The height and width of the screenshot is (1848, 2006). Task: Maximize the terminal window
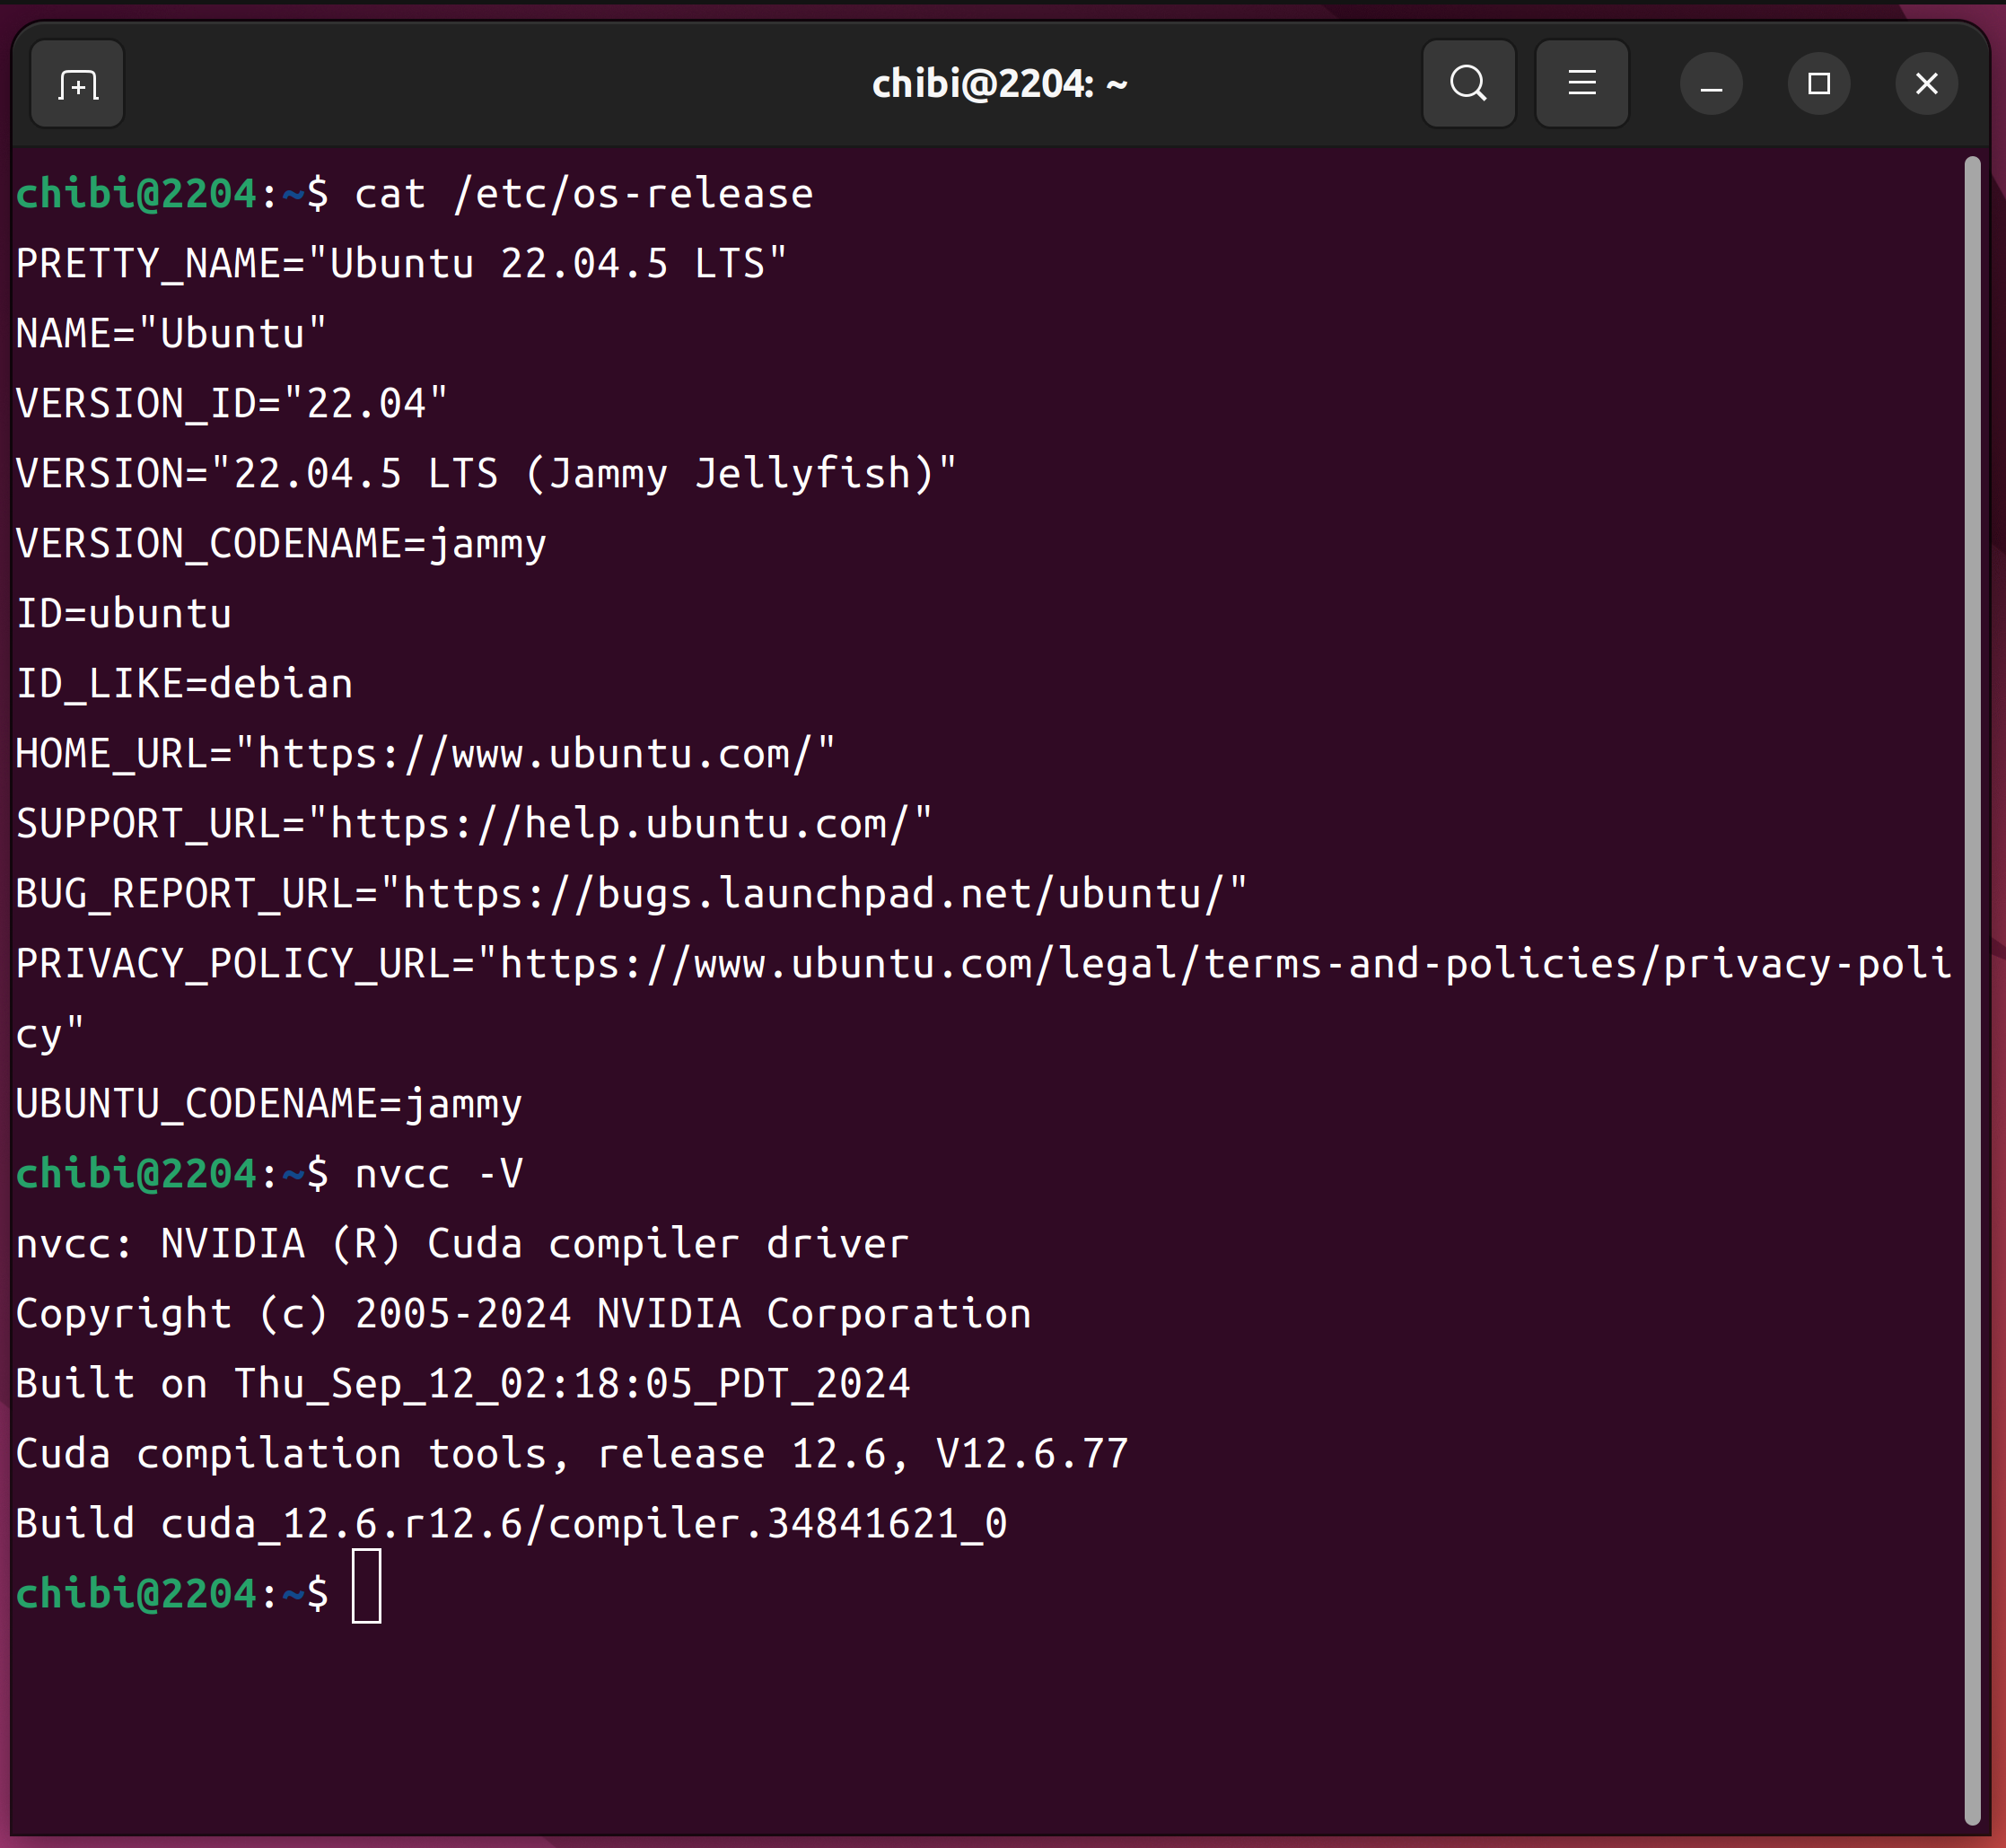[x=1818, y=84]
